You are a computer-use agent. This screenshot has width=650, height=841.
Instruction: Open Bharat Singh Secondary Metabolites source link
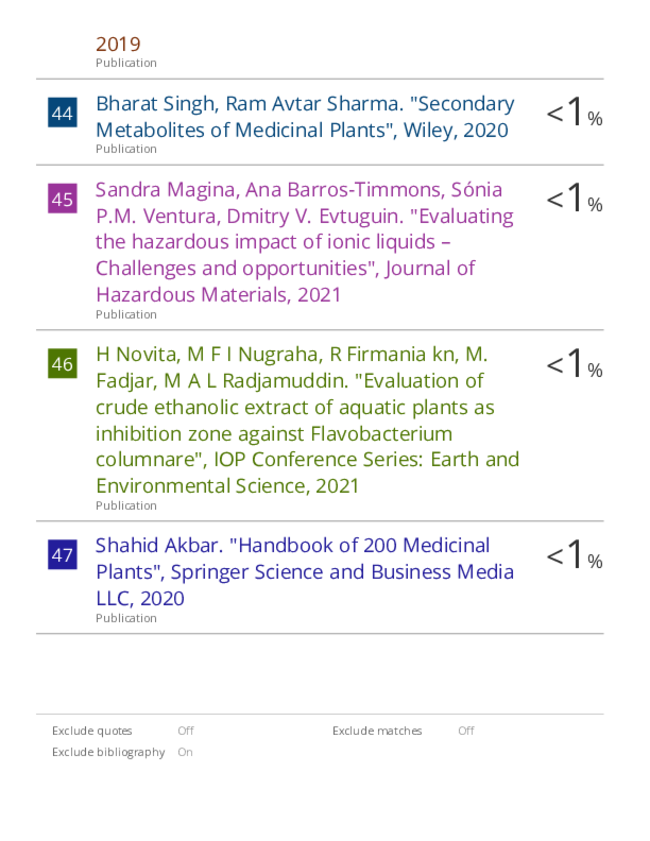(x=305, y=117)
